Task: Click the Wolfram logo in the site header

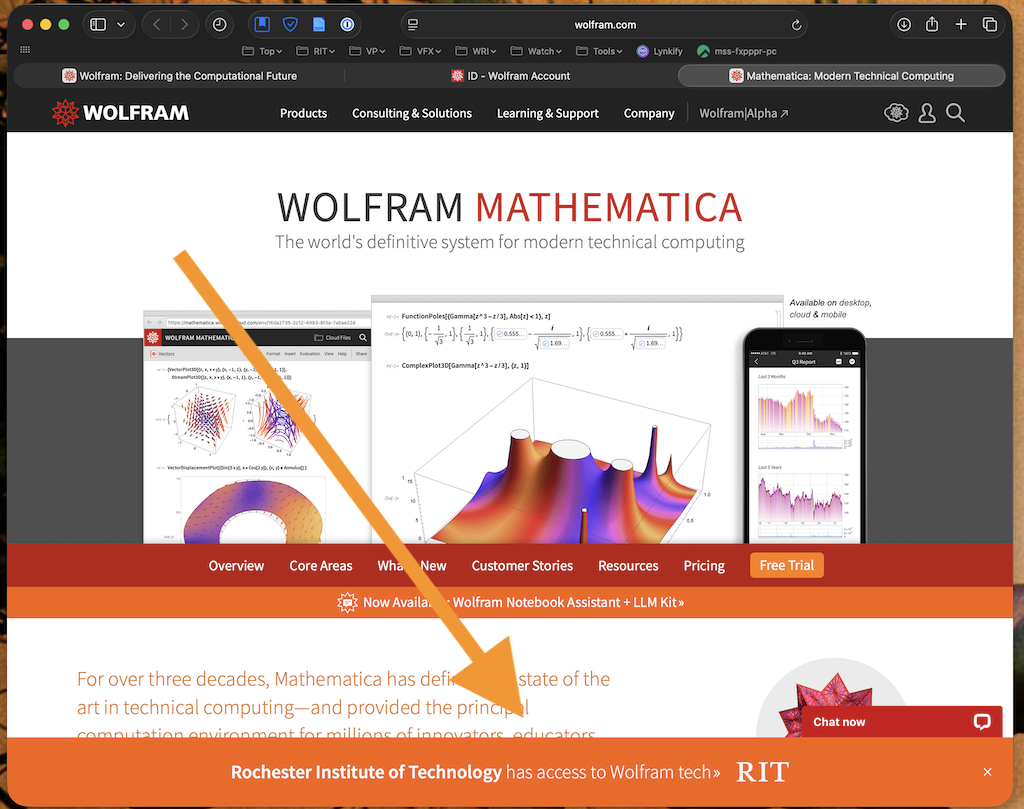Action: point(120,113)
